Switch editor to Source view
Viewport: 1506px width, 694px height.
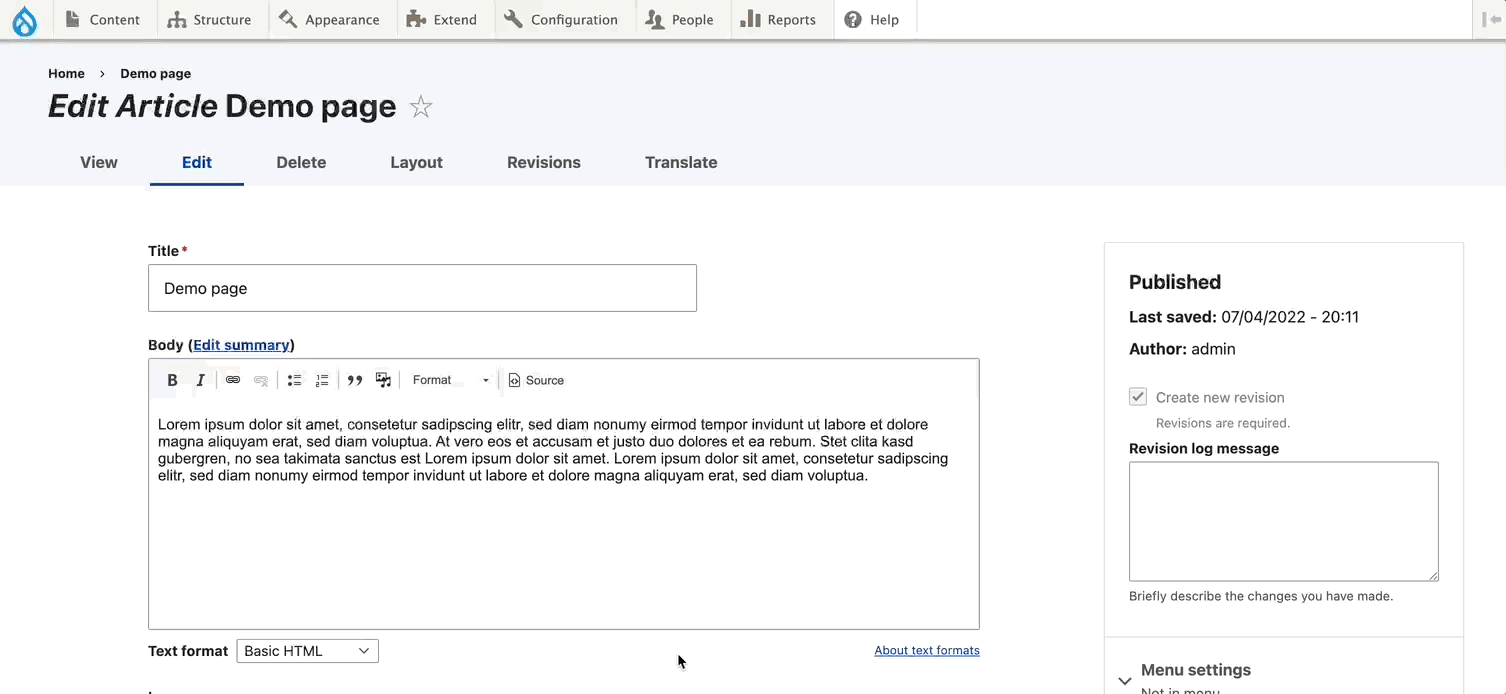[536, 380]
